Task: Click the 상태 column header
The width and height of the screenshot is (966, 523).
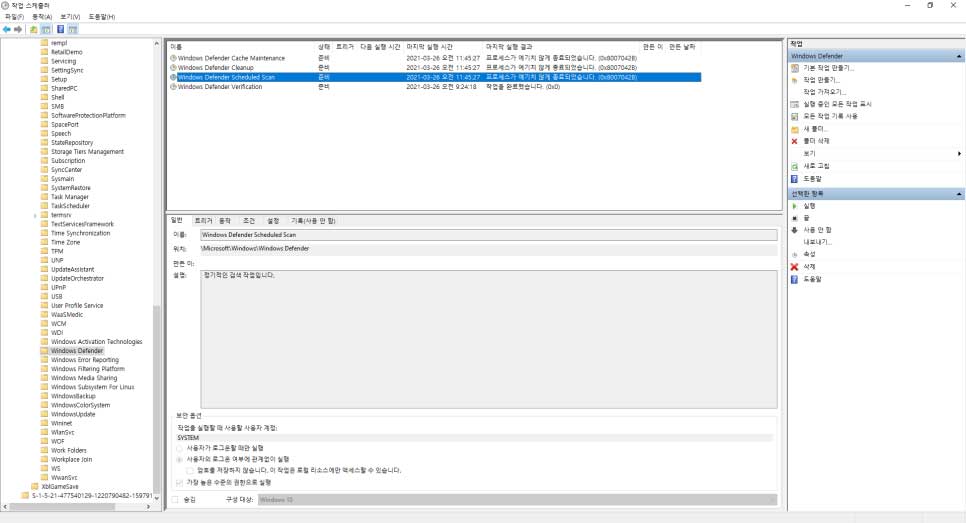Action: [324, 47]
